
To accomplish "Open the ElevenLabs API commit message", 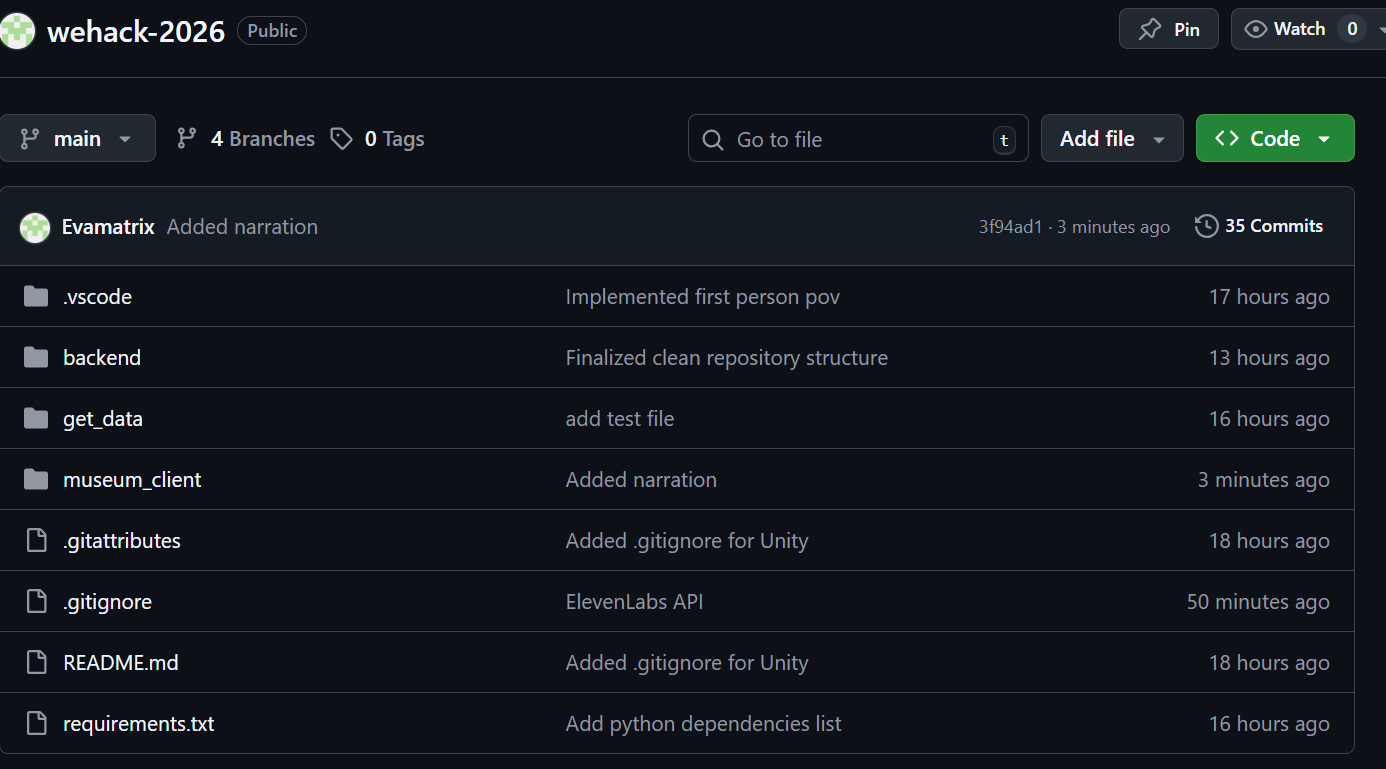I will 634,602.
